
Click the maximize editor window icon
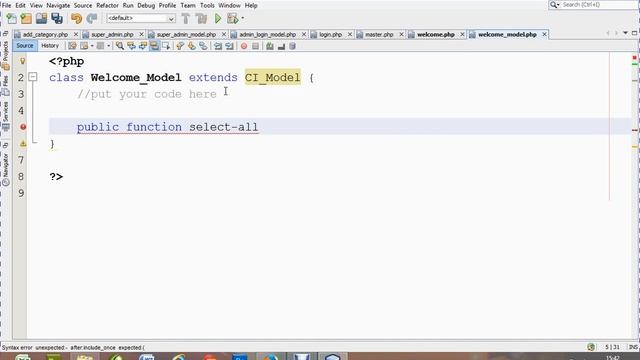(635, 33)
